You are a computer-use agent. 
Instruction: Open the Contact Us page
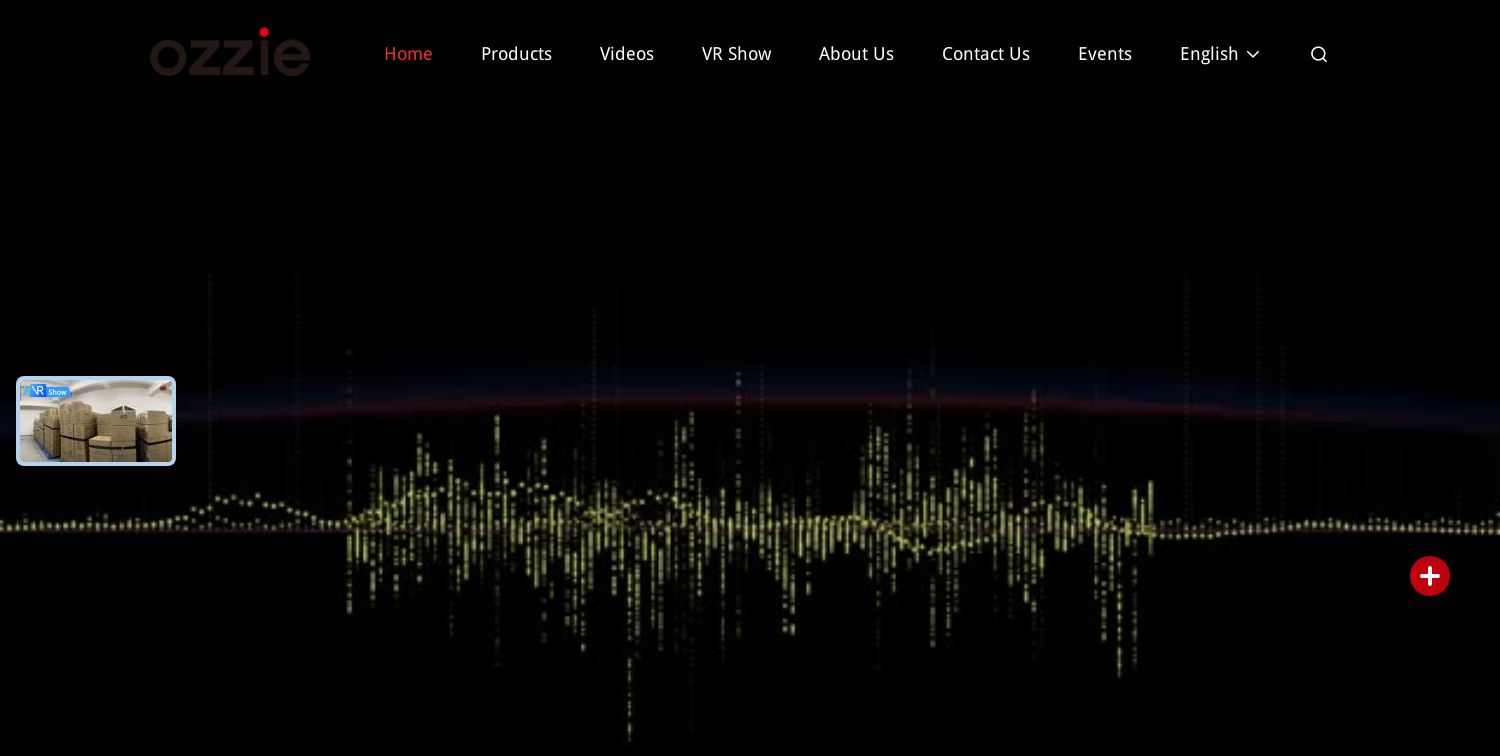pos(986,54)
